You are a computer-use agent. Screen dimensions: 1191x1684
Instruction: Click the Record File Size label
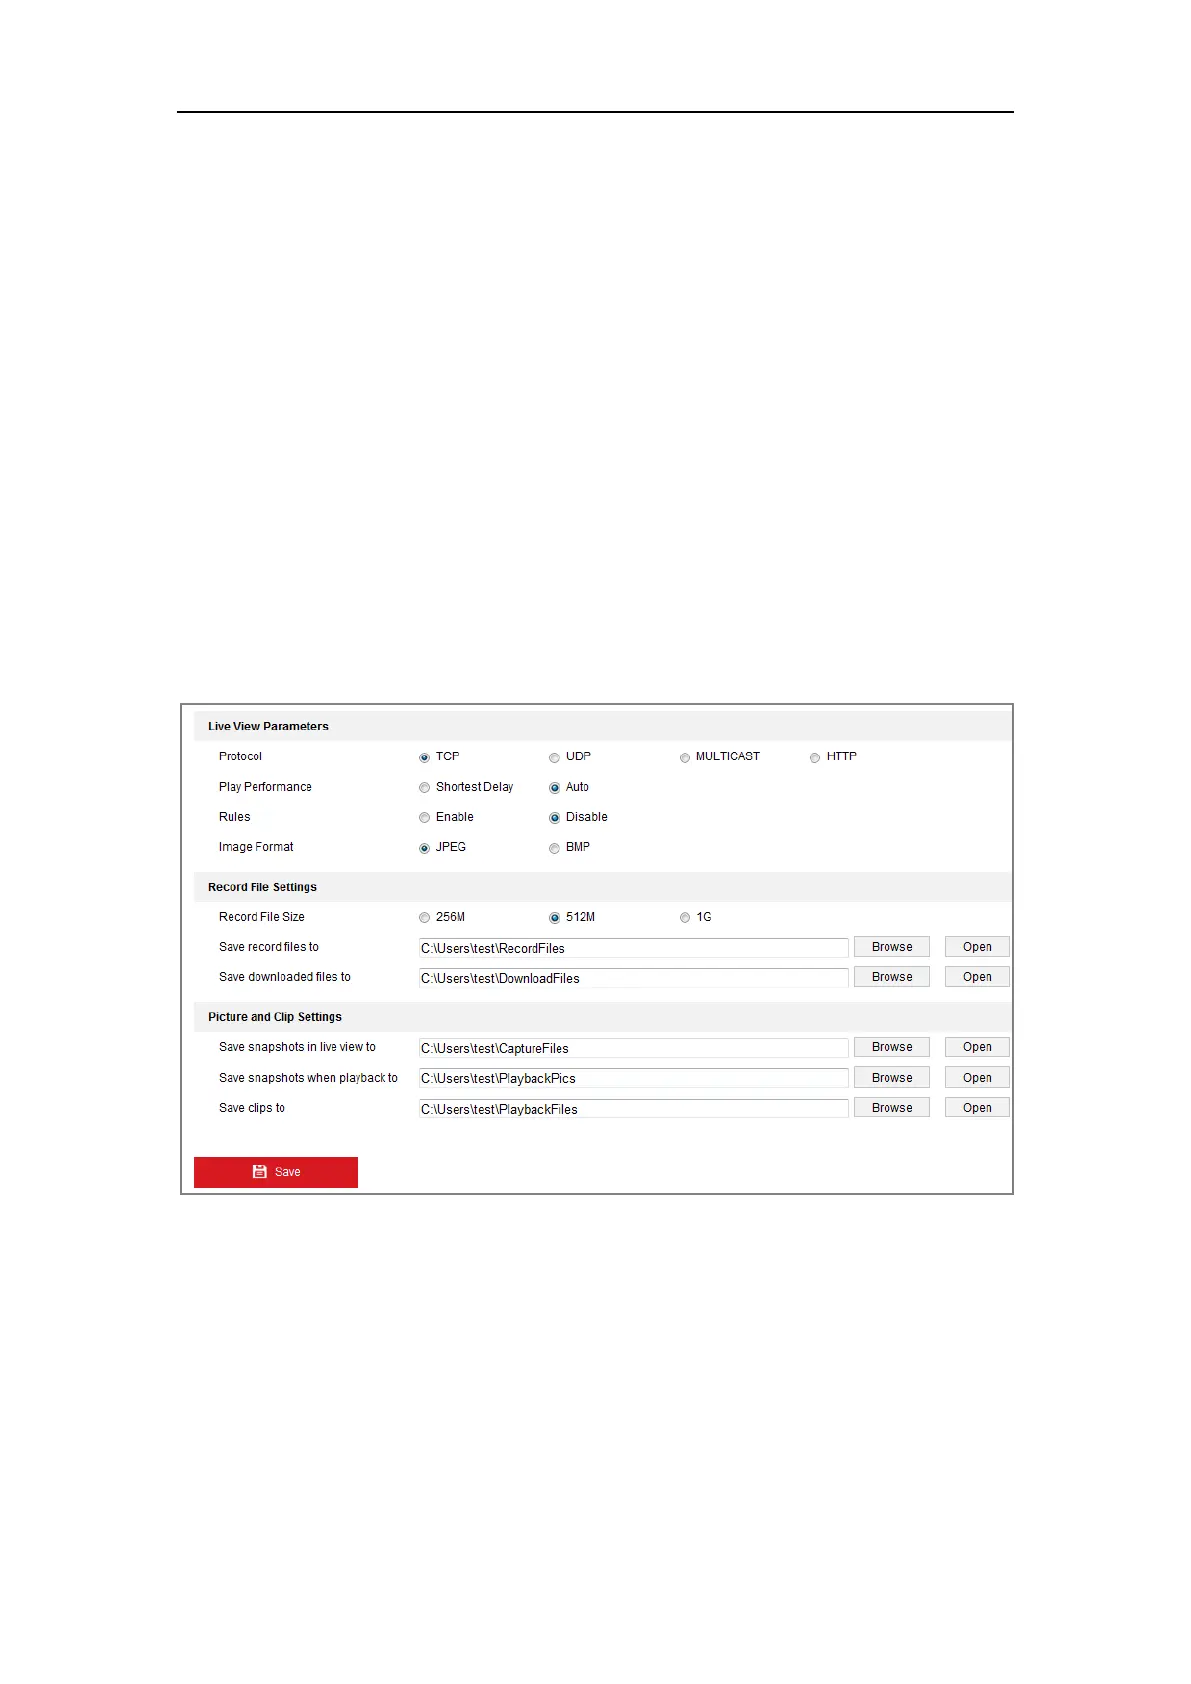click(x=262, y=917)
